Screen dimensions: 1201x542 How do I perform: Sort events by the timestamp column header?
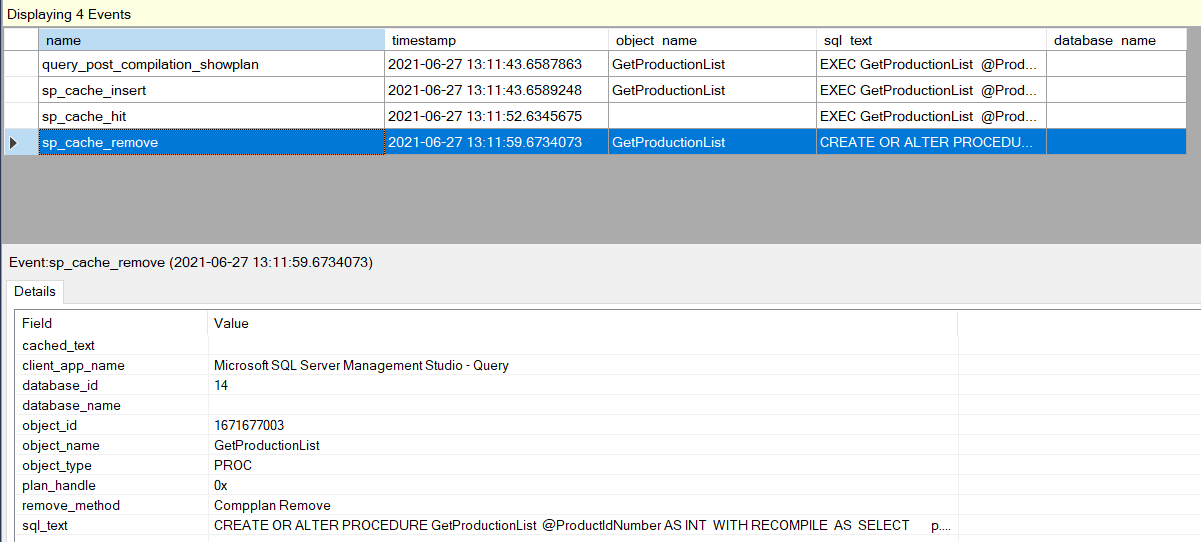click(x=496, y=41)
